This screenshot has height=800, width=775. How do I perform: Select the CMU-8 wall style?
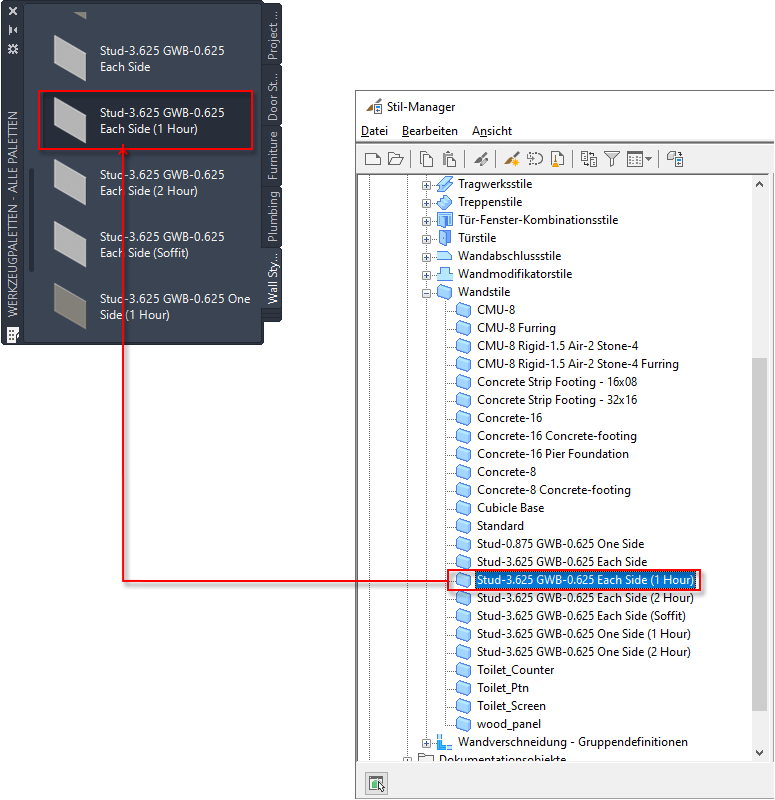496,310
